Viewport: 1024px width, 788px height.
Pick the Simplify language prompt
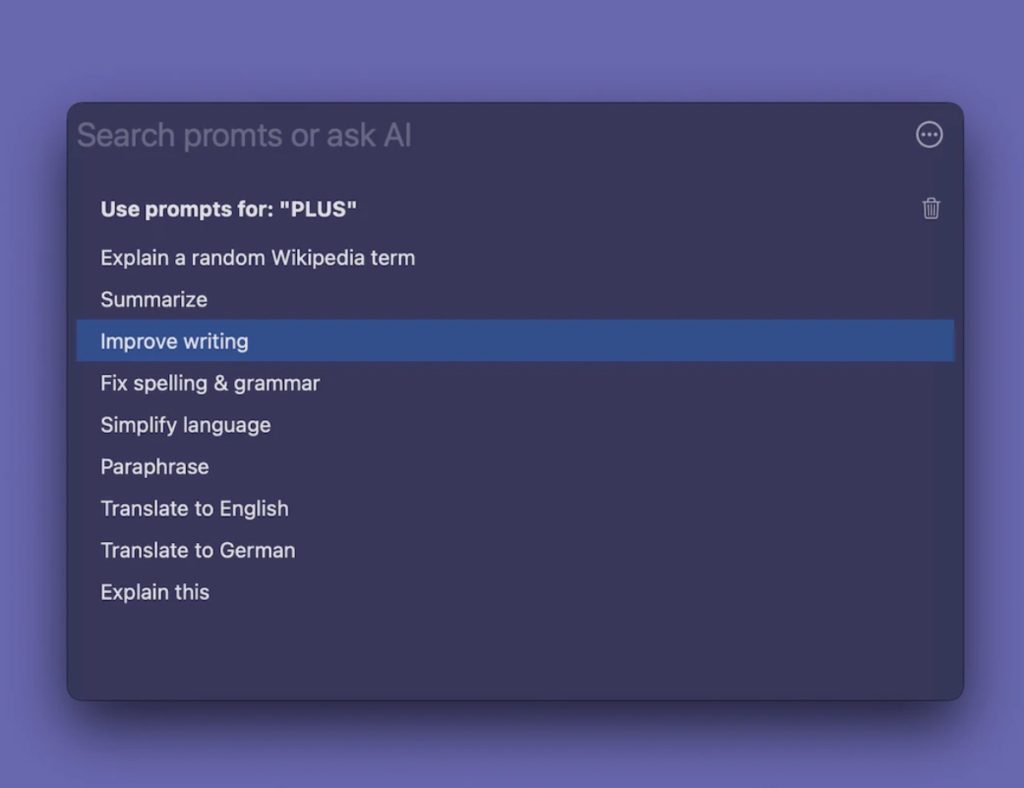pos(185,425)
